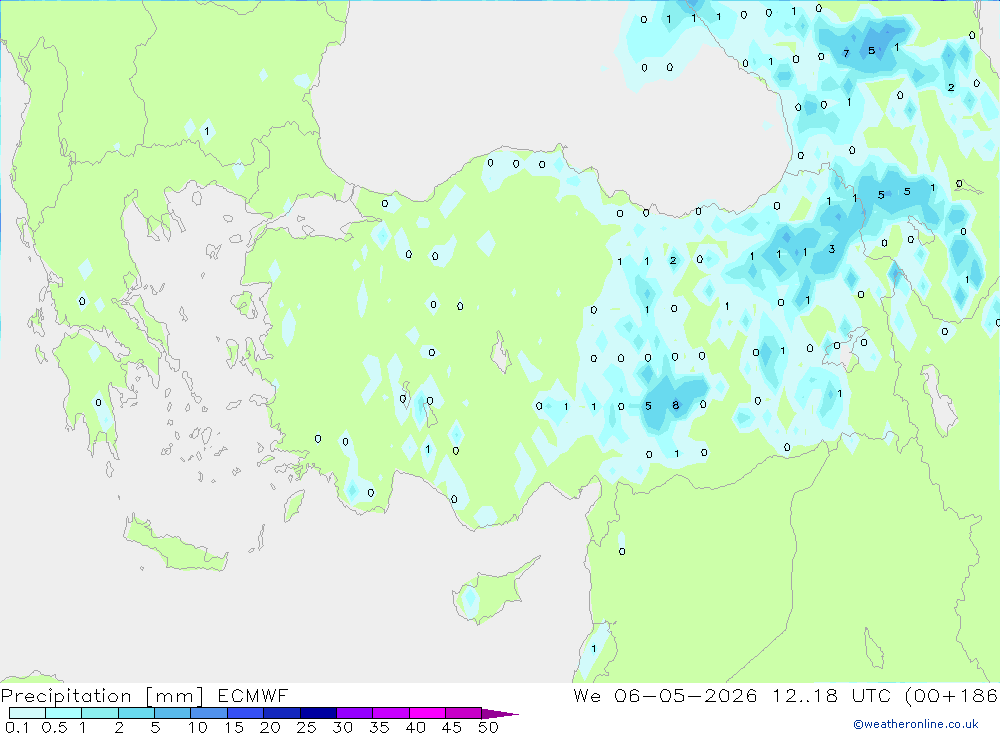Click the 'ECMWF' model label
The width and height of the screenshot is (1000, 733).
point(253,696)
